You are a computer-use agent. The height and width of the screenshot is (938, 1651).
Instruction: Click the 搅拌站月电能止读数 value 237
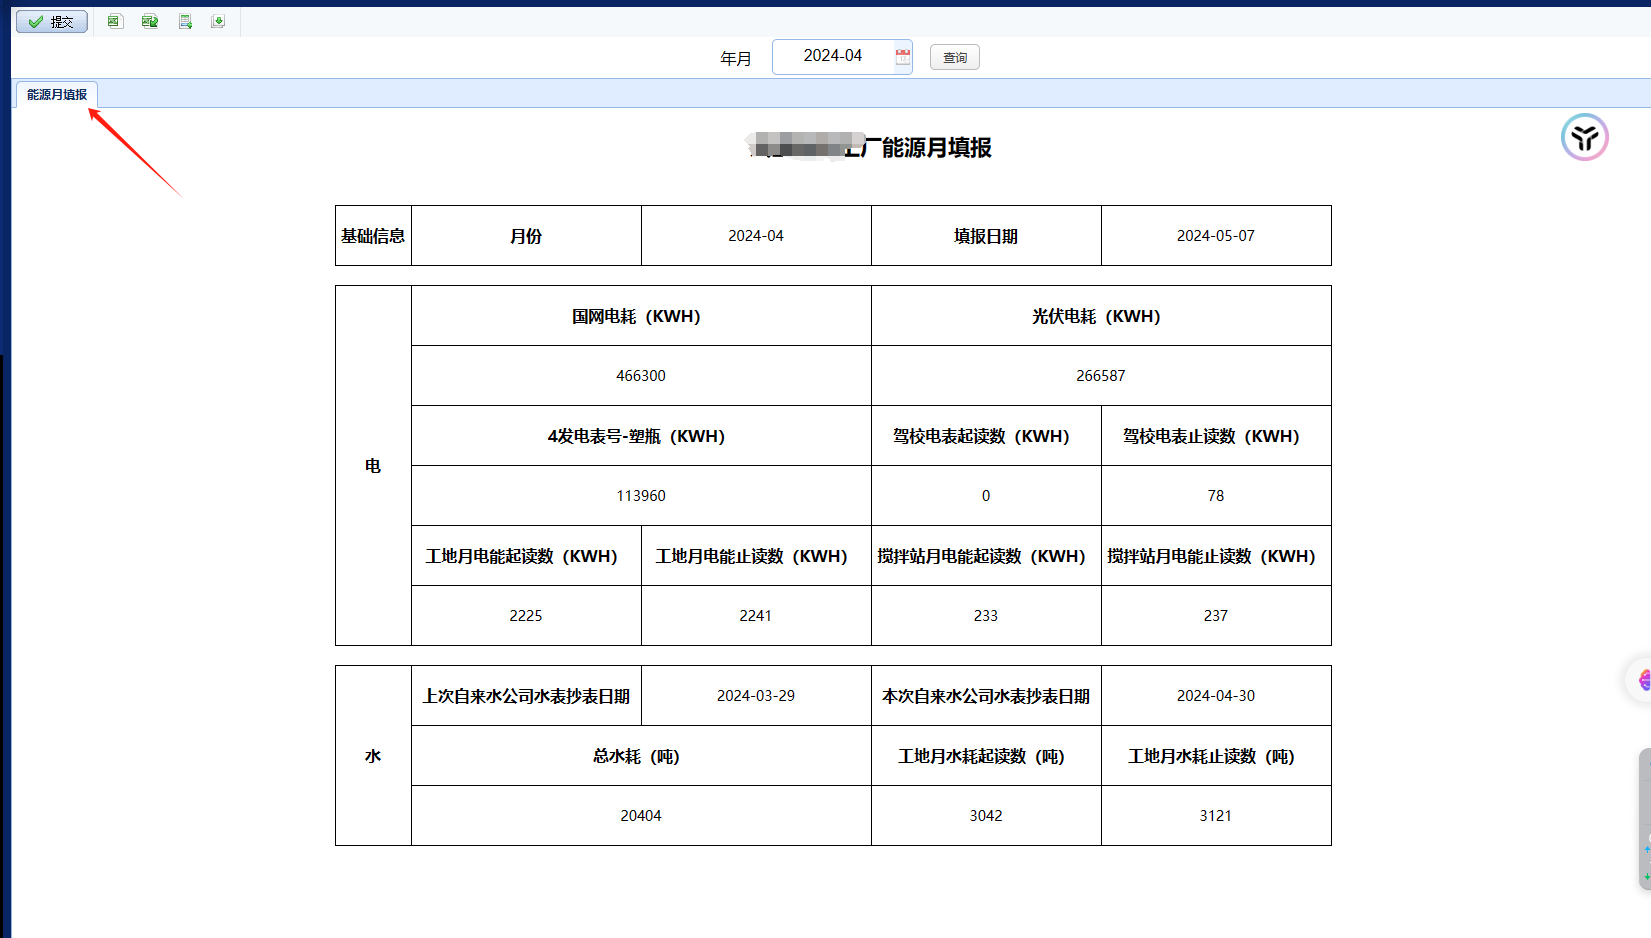[x=1216, y=616]
